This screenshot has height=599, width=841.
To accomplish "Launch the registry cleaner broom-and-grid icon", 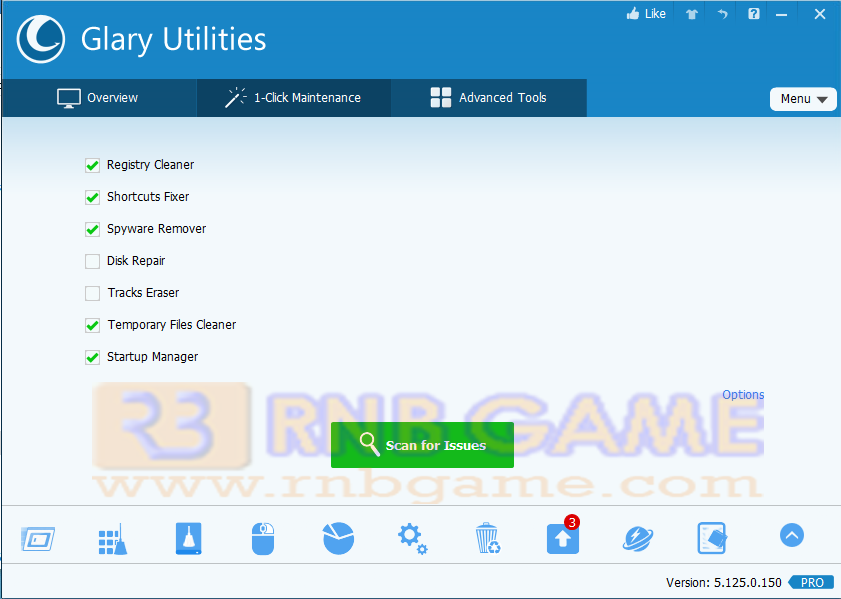I will 113,539.
